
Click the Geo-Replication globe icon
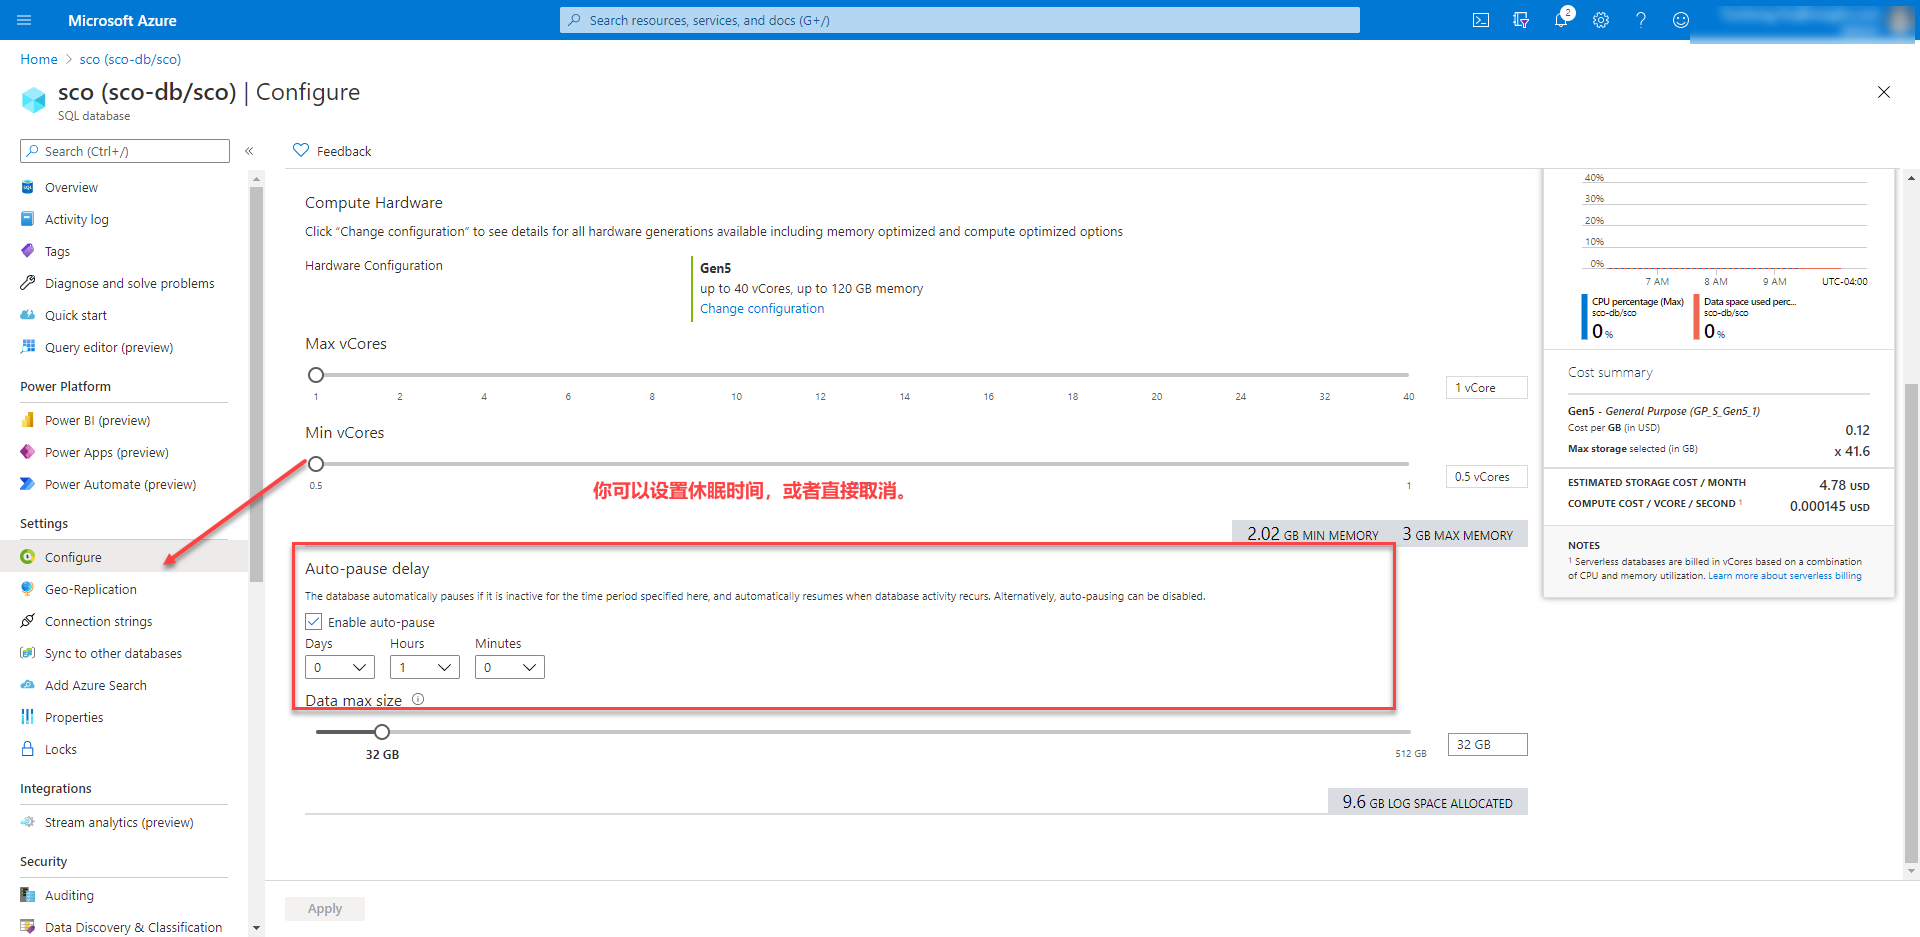pos(28,589)
